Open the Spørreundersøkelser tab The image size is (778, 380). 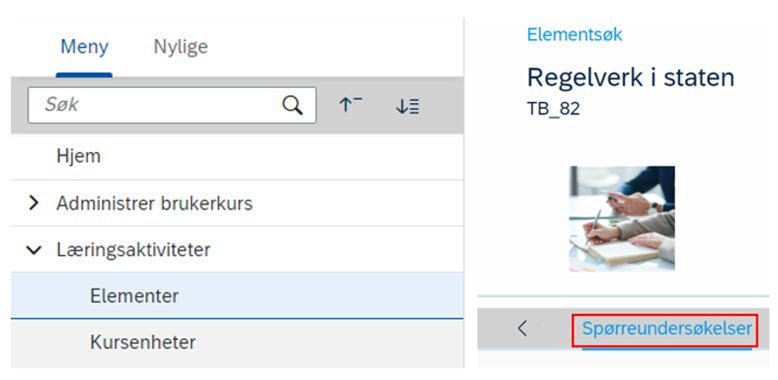[667, 328]
